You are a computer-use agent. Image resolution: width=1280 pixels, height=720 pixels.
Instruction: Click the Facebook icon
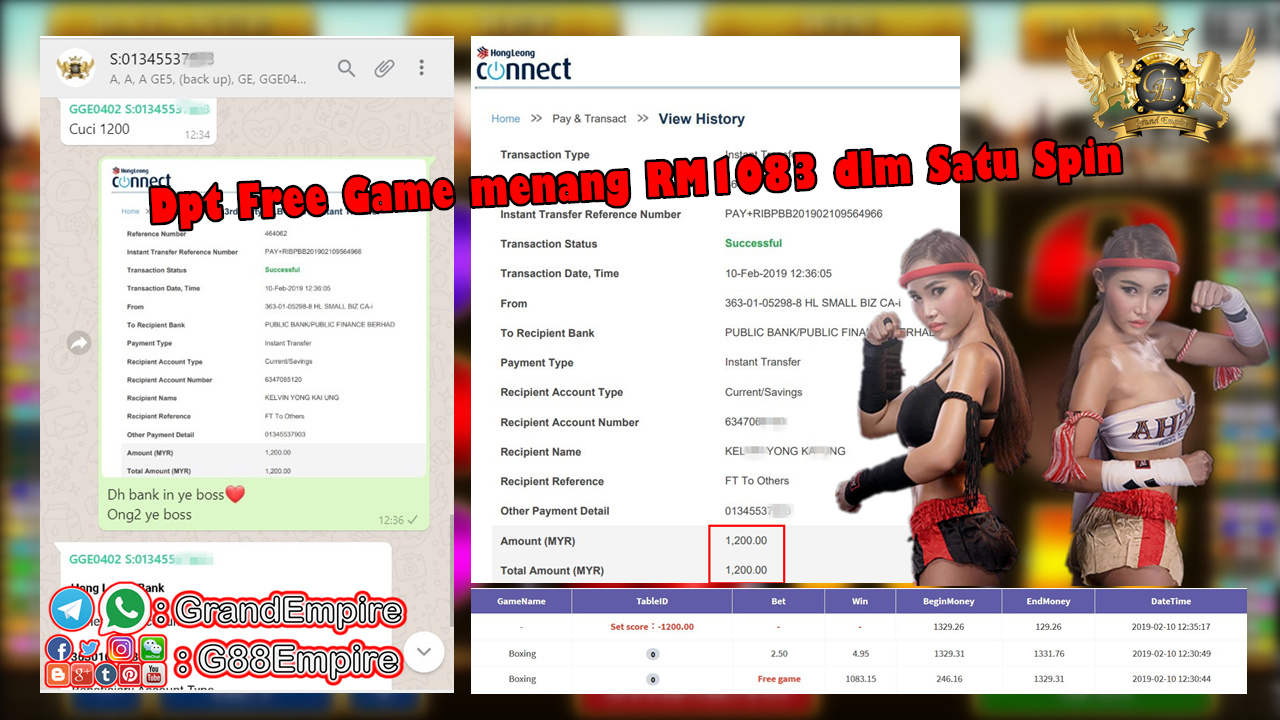[59, 650]
